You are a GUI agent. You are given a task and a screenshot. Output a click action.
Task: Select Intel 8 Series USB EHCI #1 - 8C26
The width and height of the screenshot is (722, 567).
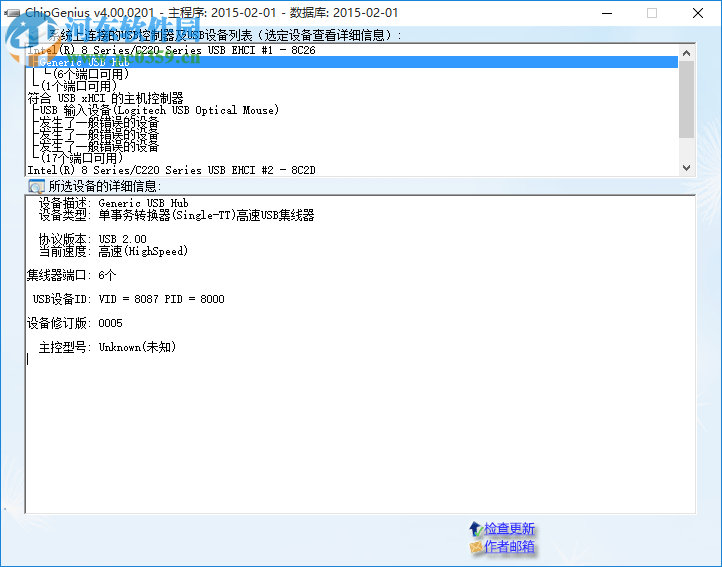click(171, 50)
